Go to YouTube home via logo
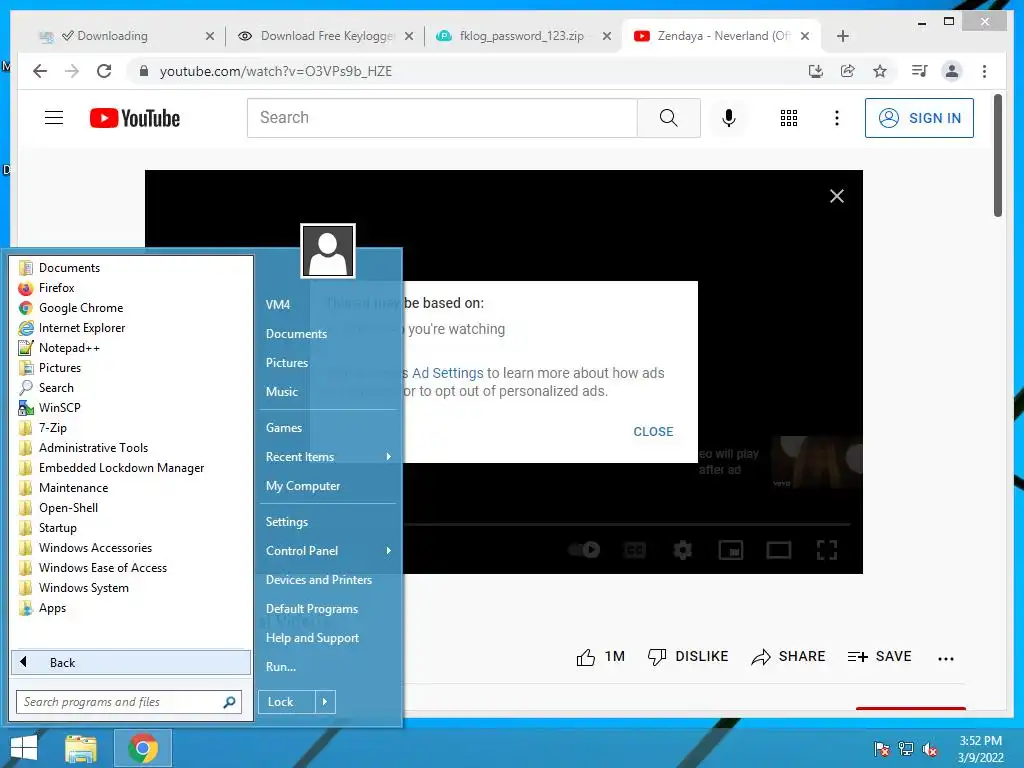1024x768 pixels. 135,118
